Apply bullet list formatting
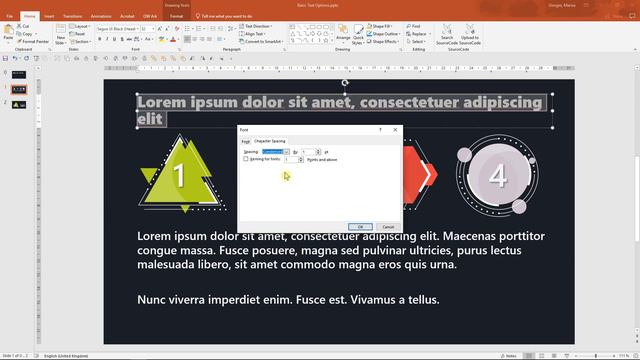 (x=188, y=29)
